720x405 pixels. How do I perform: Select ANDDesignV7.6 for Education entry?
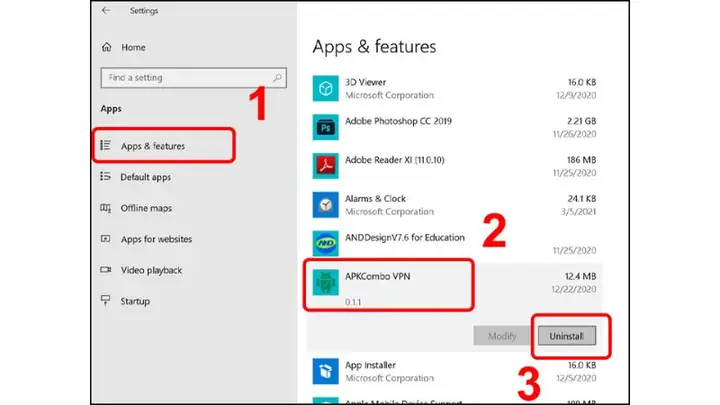point(454,243)
